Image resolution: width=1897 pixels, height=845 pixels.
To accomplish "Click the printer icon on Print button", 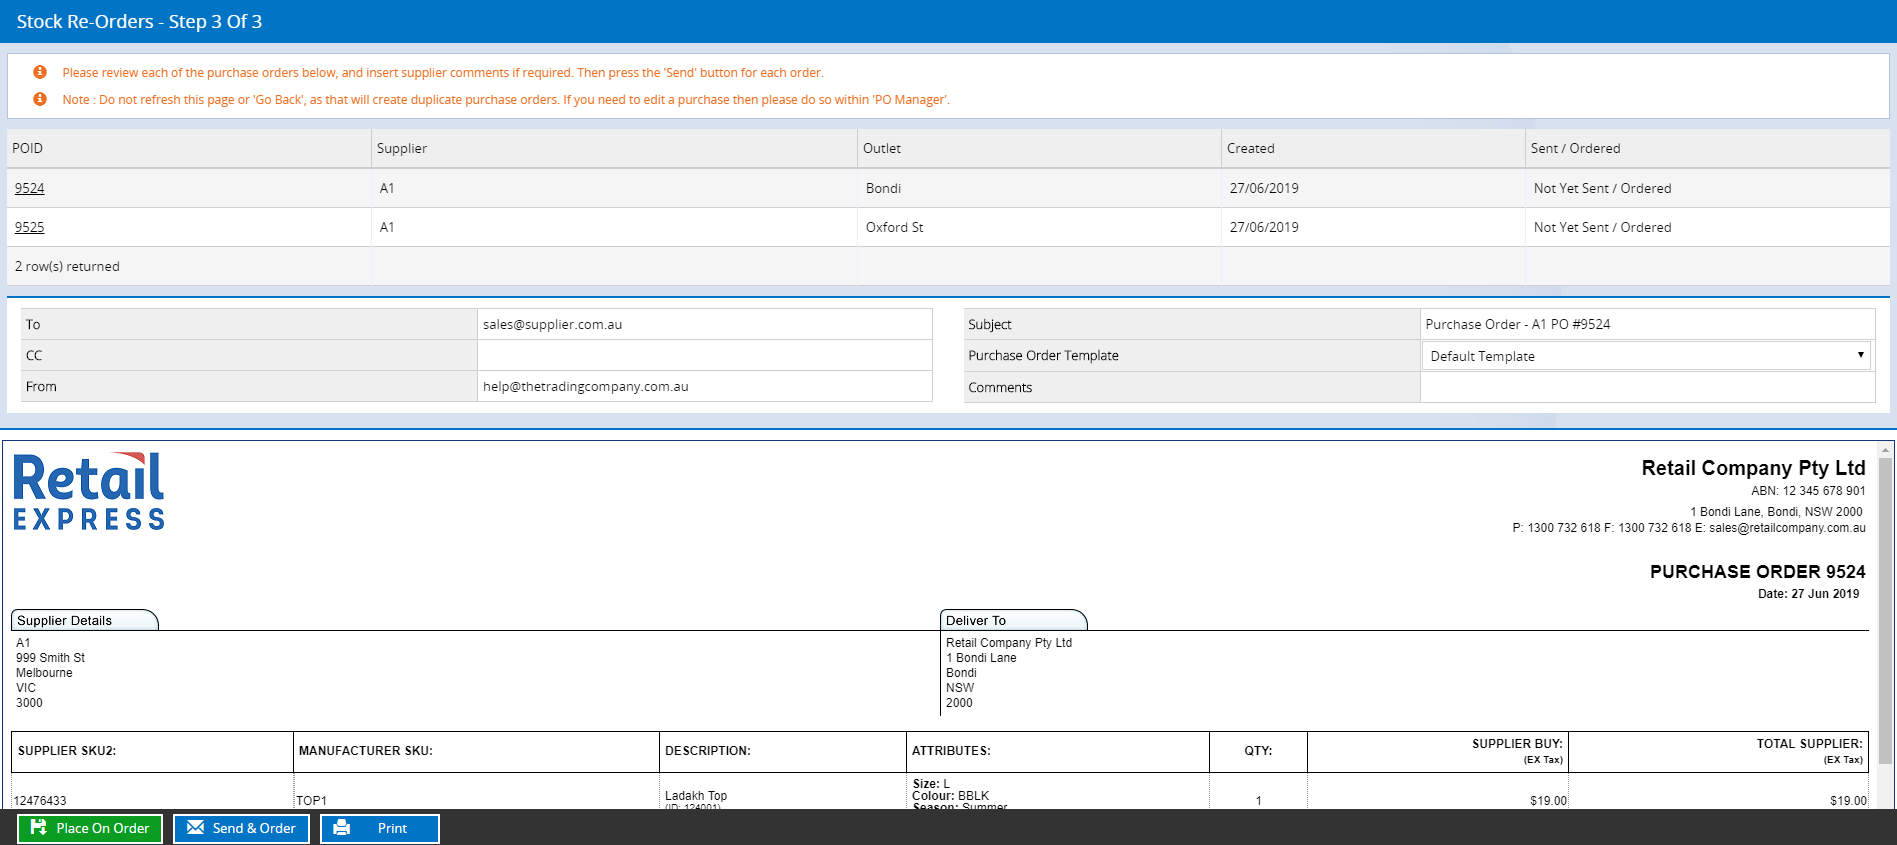I will (x=341, y=827).
